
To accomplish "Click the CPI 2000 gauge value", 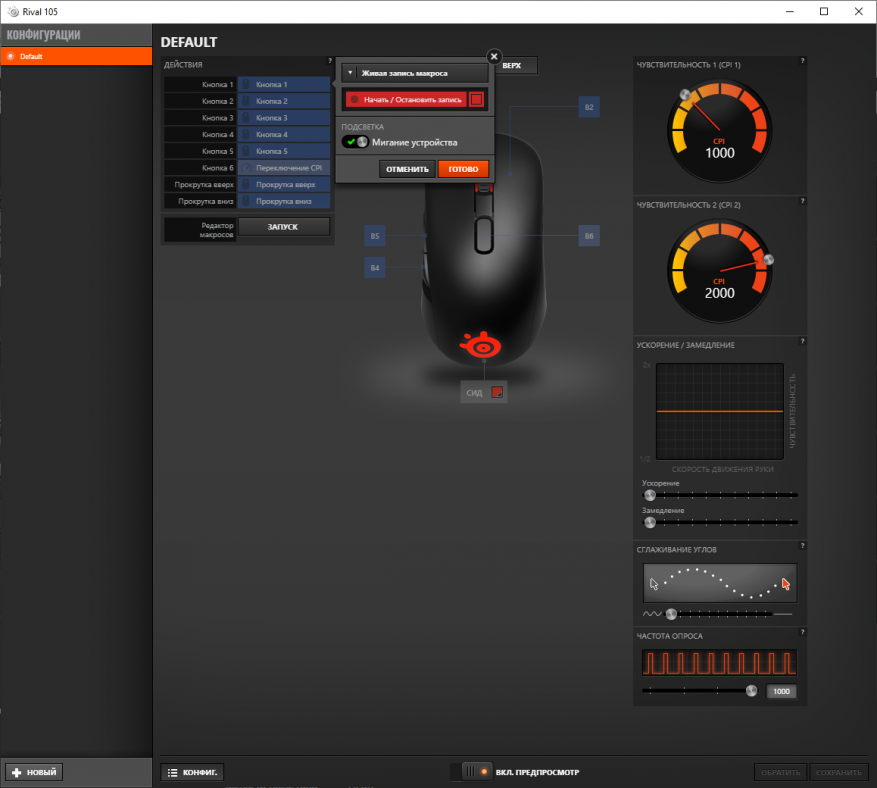I will tap(720, 293).
